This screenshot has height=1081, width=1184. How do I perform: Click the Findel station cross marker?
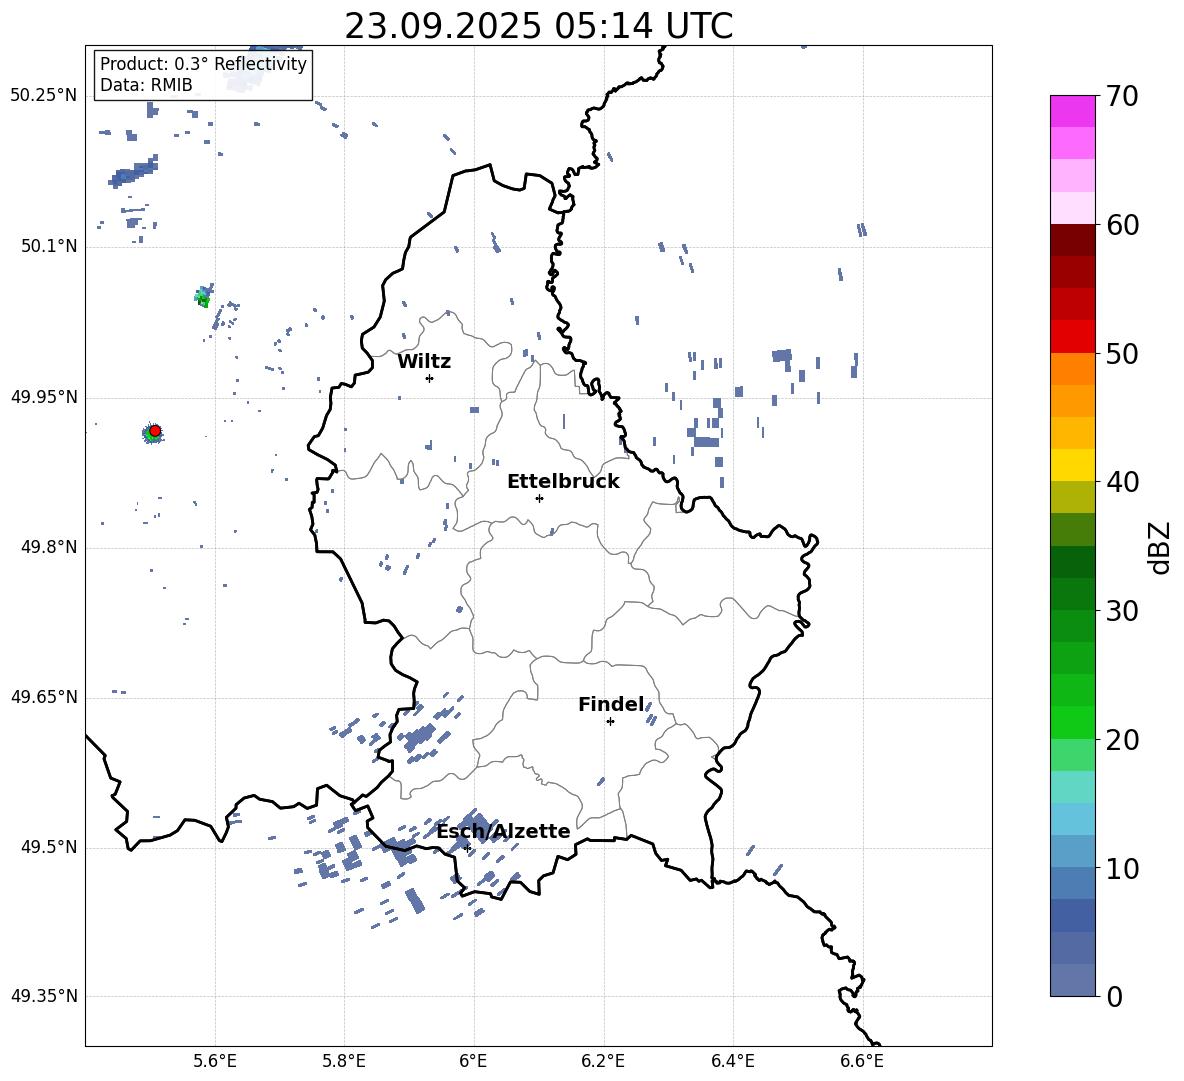tap(610, 722)
